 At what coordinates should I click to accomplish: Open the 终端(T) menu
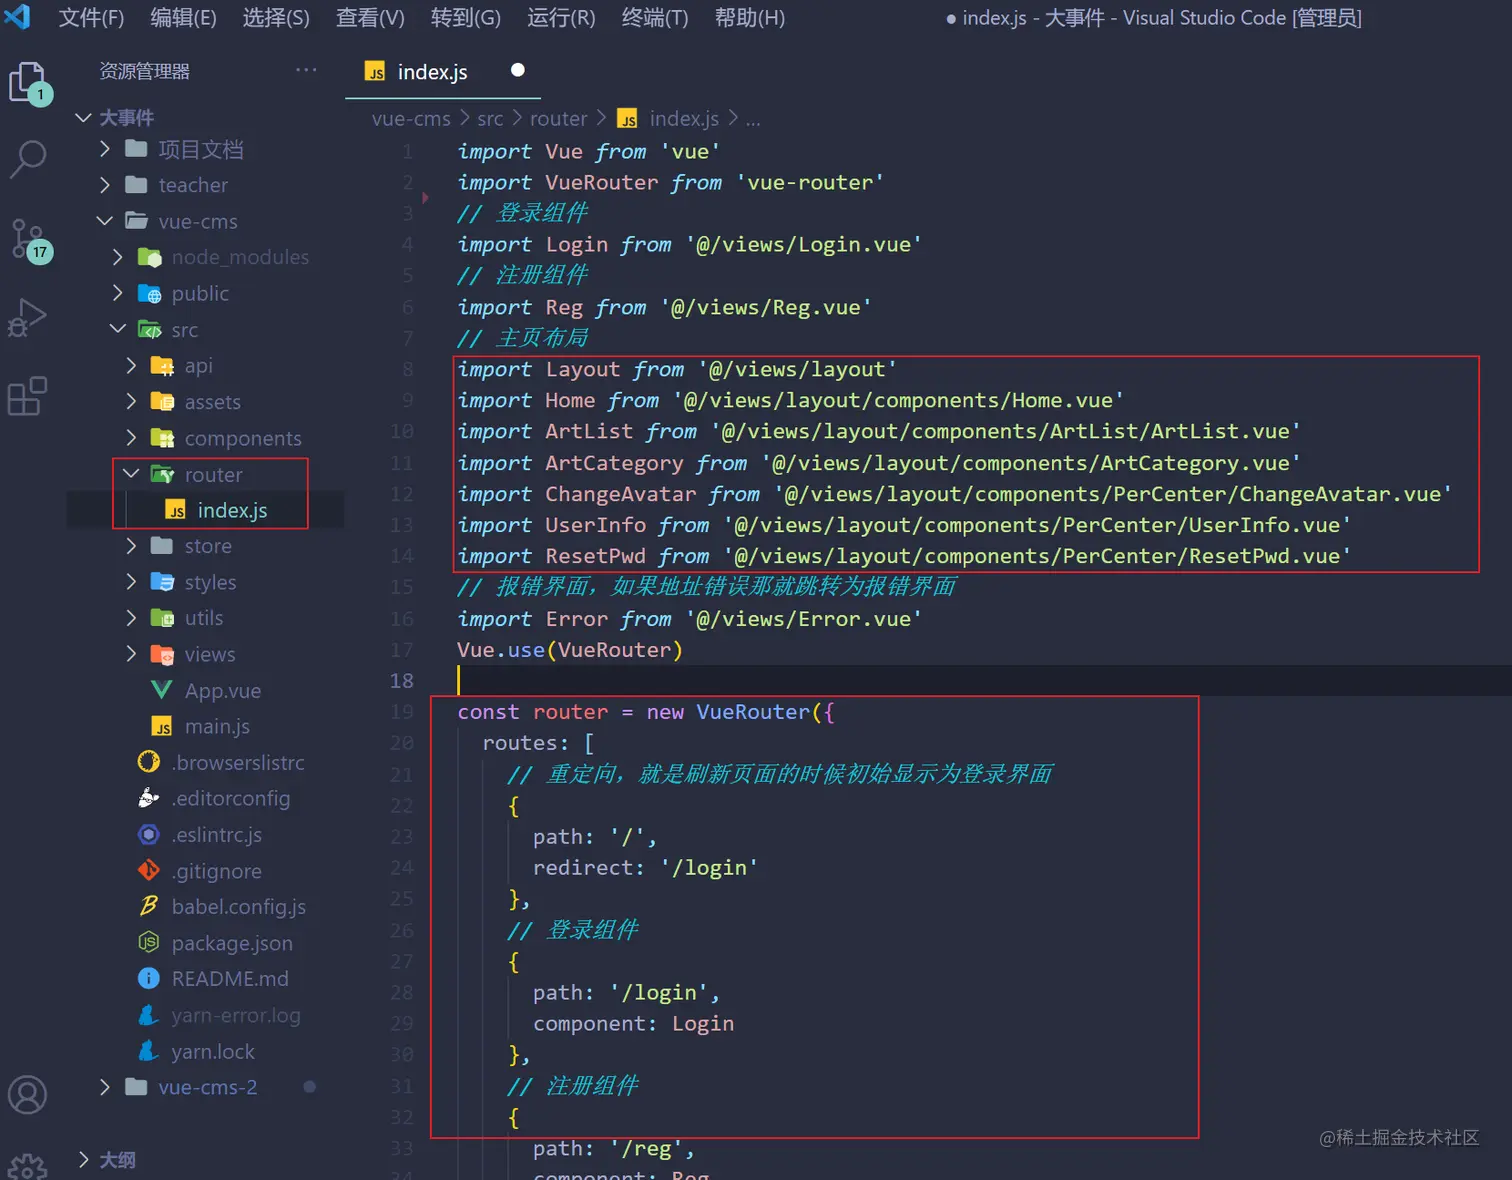(655, 18)
